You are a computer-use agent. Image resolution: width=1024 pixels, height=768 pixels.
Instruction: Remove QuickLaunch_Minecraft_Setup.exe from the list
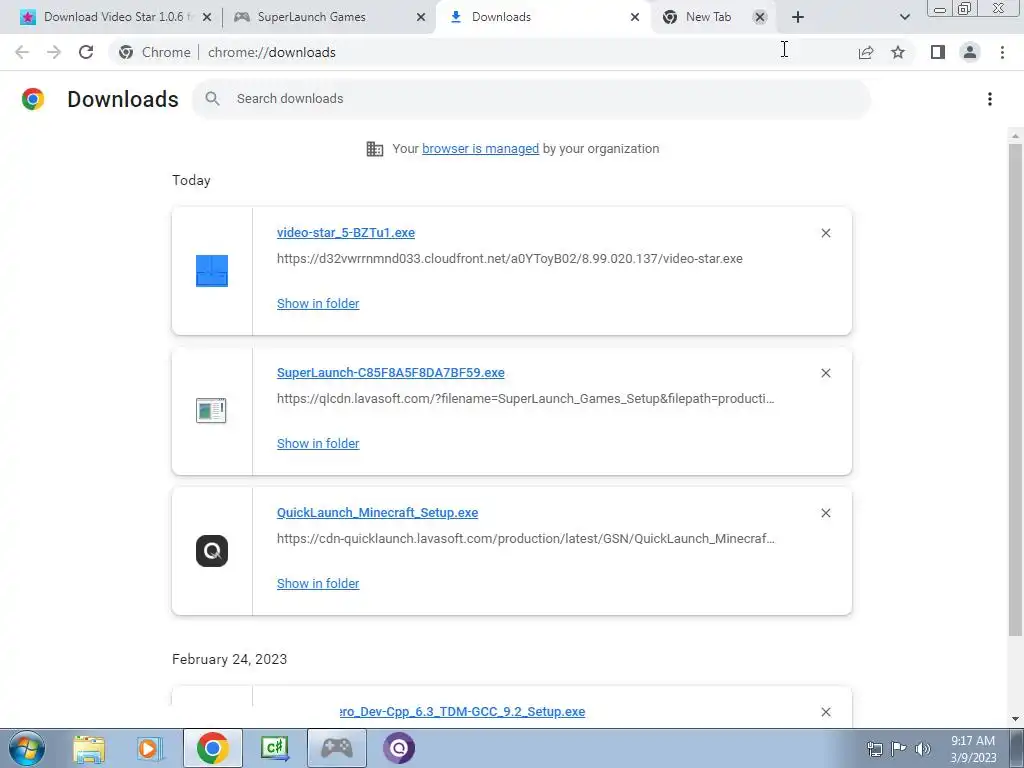coord(826,513)
